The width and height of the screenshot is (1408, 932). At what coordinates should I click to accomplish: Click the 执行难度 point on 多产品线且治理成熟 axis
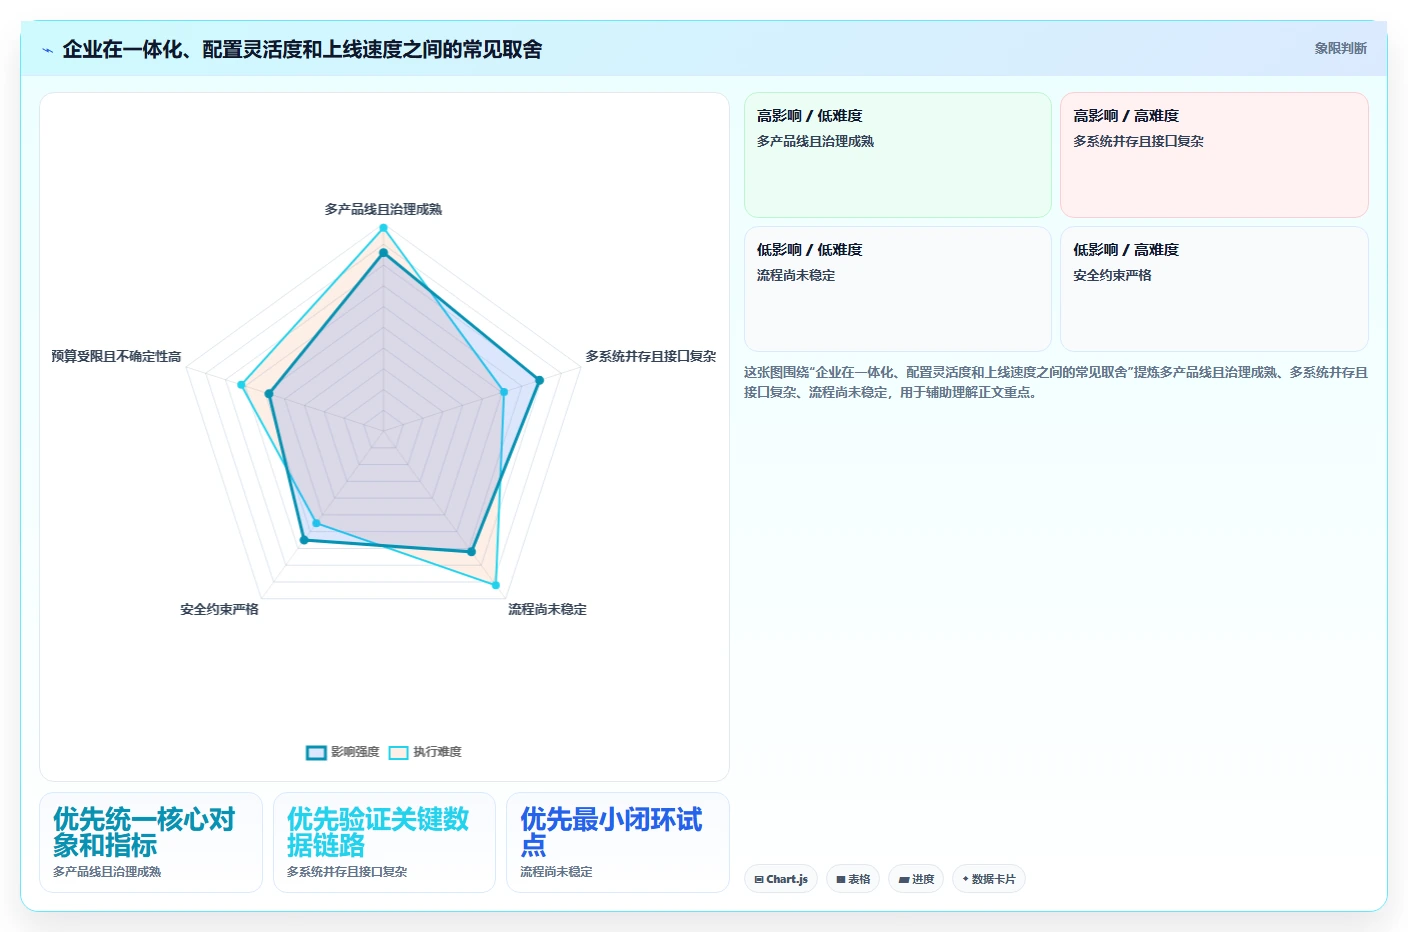(383, 228)
